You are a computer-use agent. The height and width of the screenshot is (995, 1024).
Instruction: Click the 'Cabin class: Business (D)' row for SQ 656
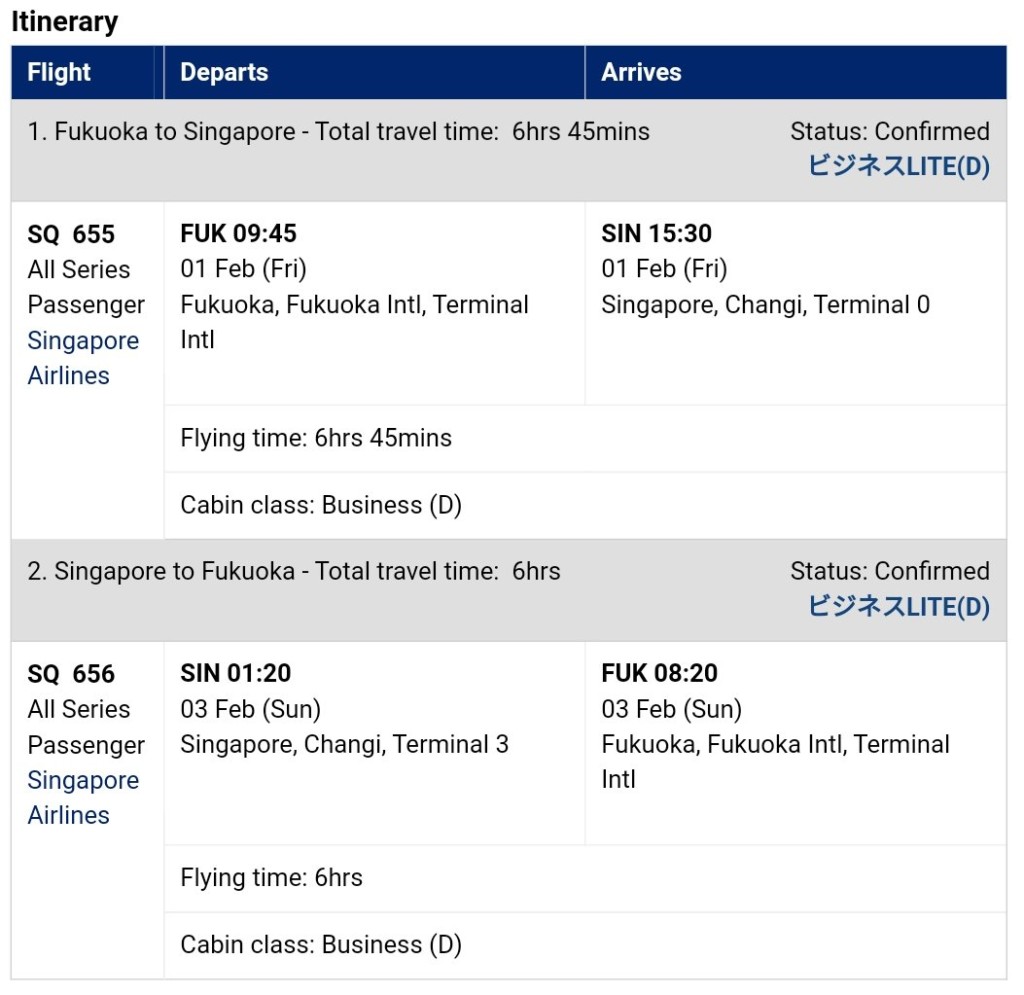(321, 945)
